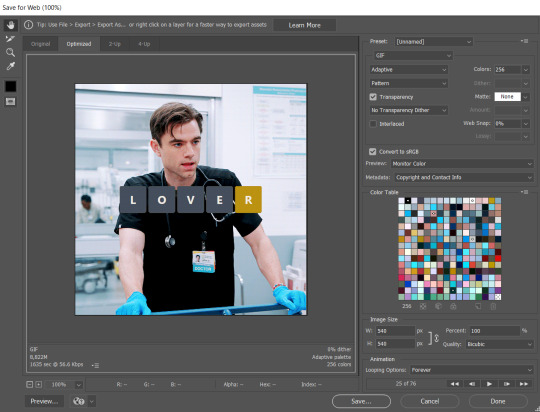Select the Eyedropper tool
The width and height of the screenshot is (540, 412).
pyautogui.click(x=10, y=66)
